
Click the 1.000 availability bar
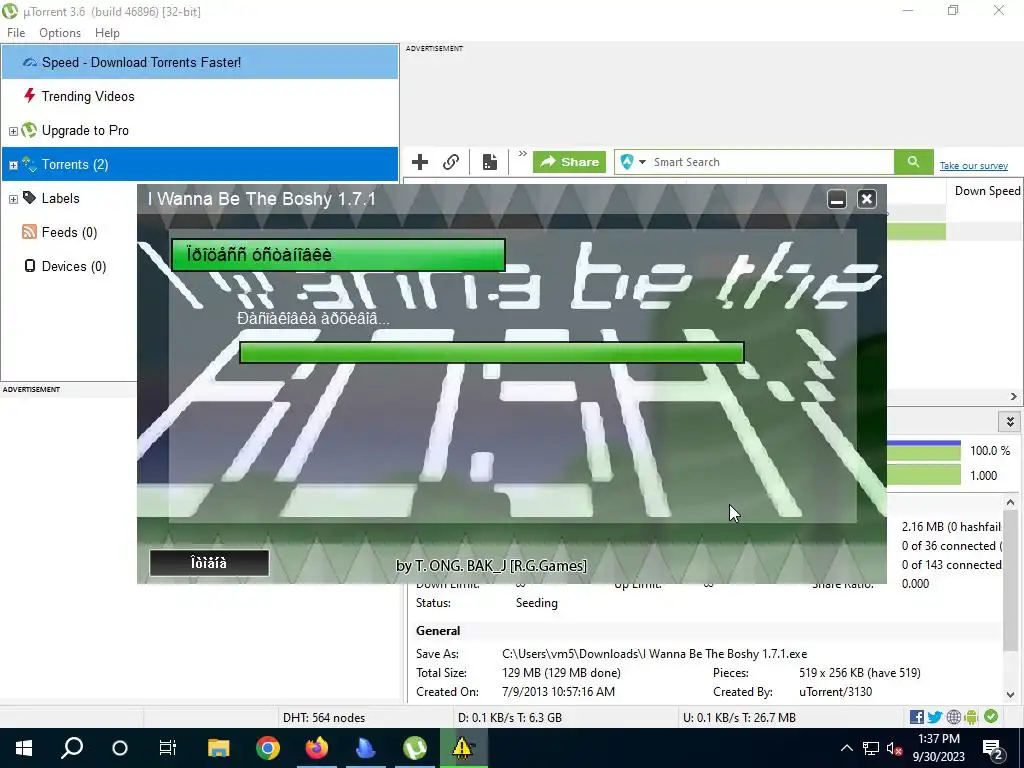pos(923,475)
